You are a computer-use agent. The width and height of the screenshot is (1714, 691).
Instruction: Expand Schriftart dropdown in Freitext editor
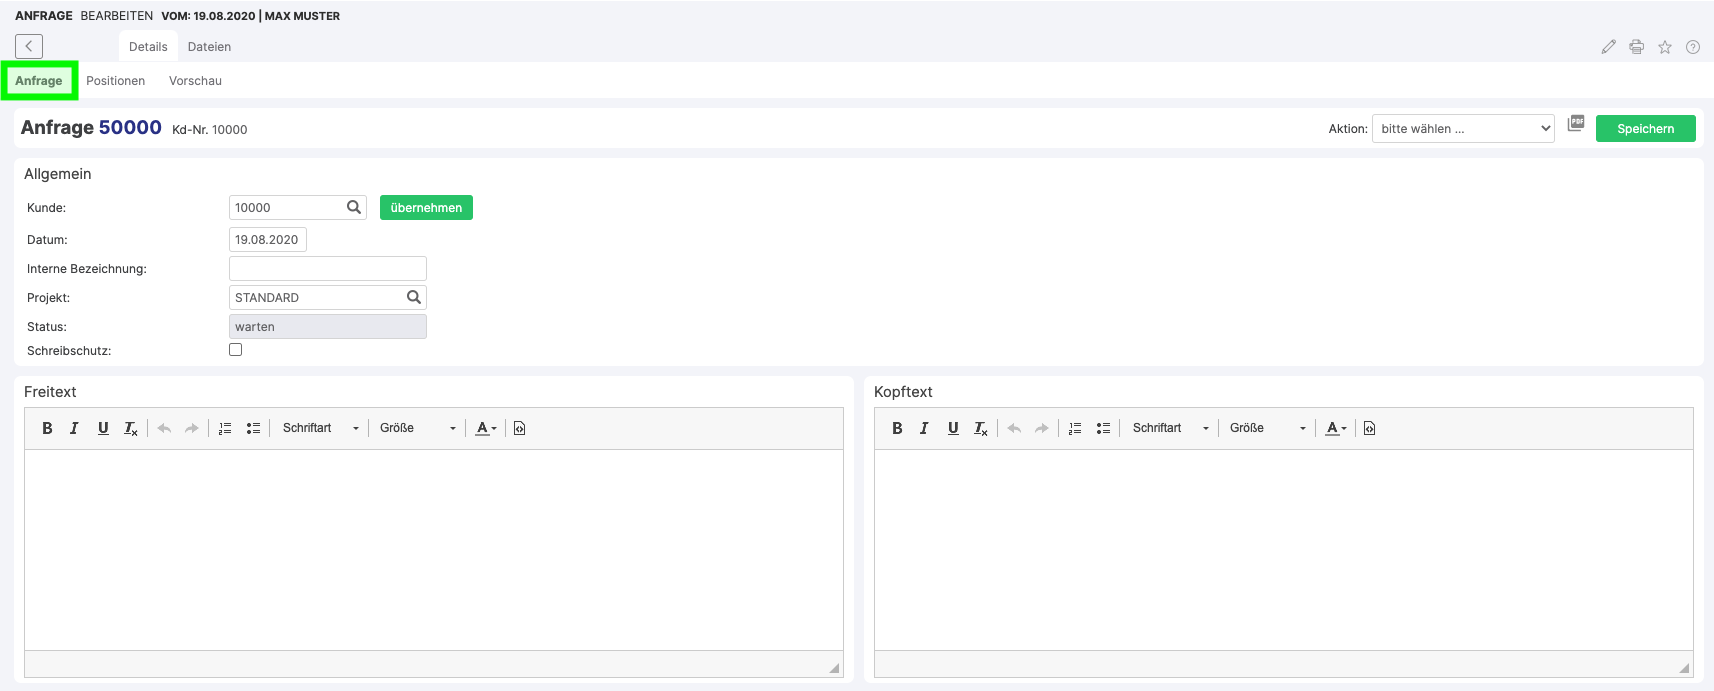click(320, 428)
